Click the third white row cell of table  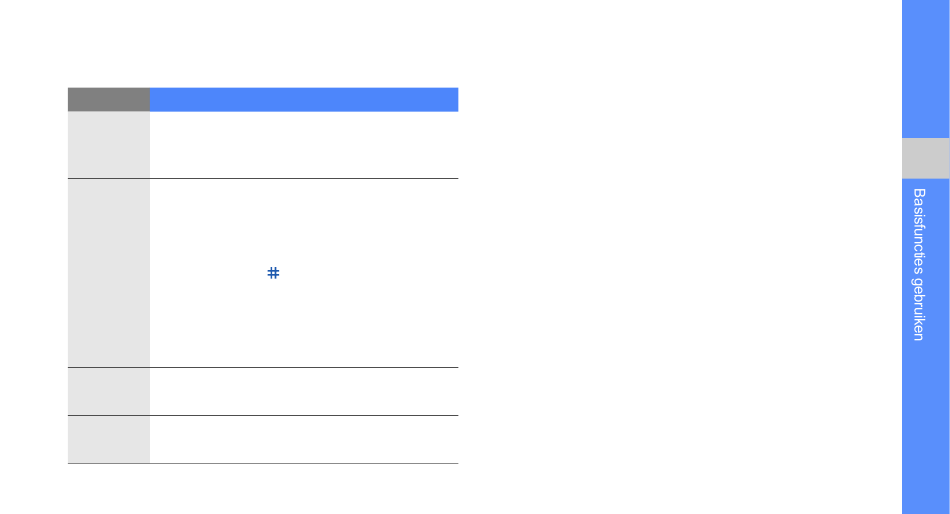(x=304, y=391)
